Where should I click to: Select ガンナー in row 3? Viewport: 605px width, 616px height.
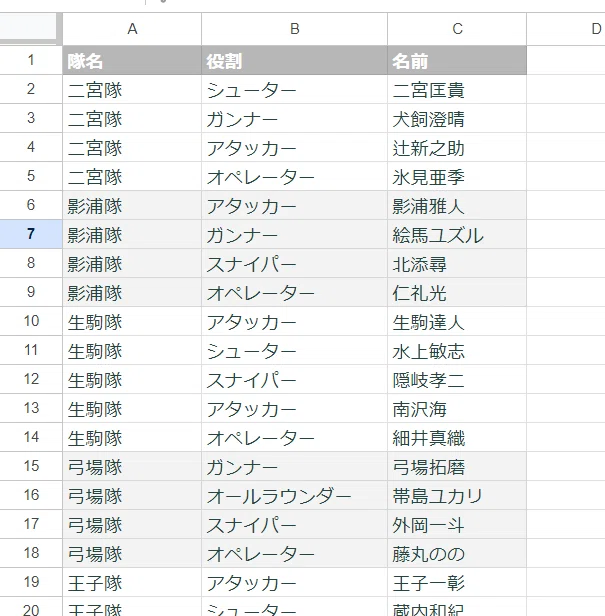(294, 118)
